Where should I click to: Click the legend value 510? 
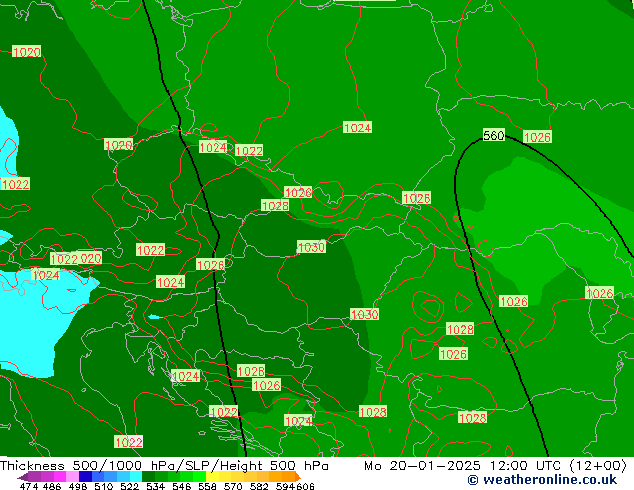click(104, 486)
